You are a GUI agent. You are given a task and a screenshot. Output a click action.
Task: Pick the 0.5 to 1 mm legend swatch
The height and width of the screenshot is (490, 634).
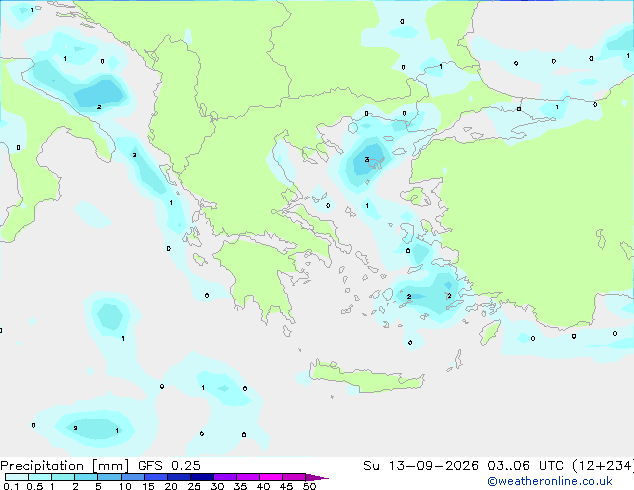click(x=40, y=477)
